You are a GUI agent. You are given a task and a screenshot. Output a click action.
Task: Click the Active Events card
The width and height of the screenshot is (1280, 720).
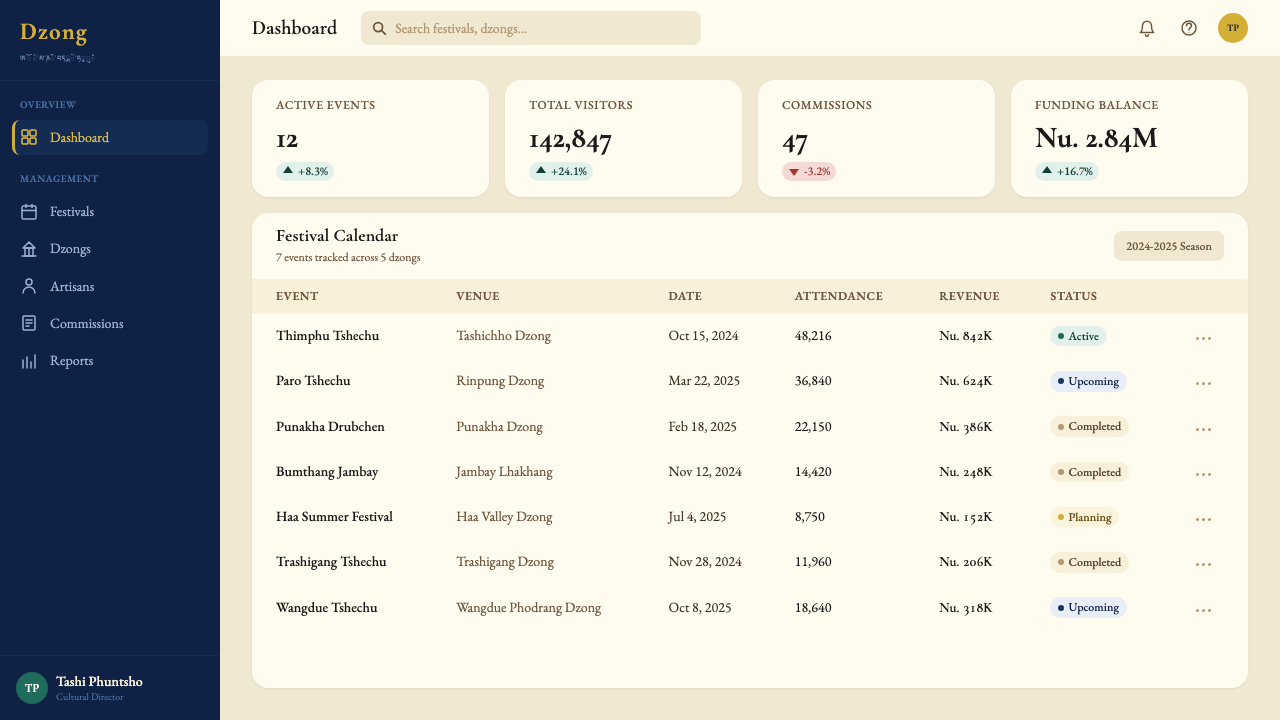click(x=370, y=138)
